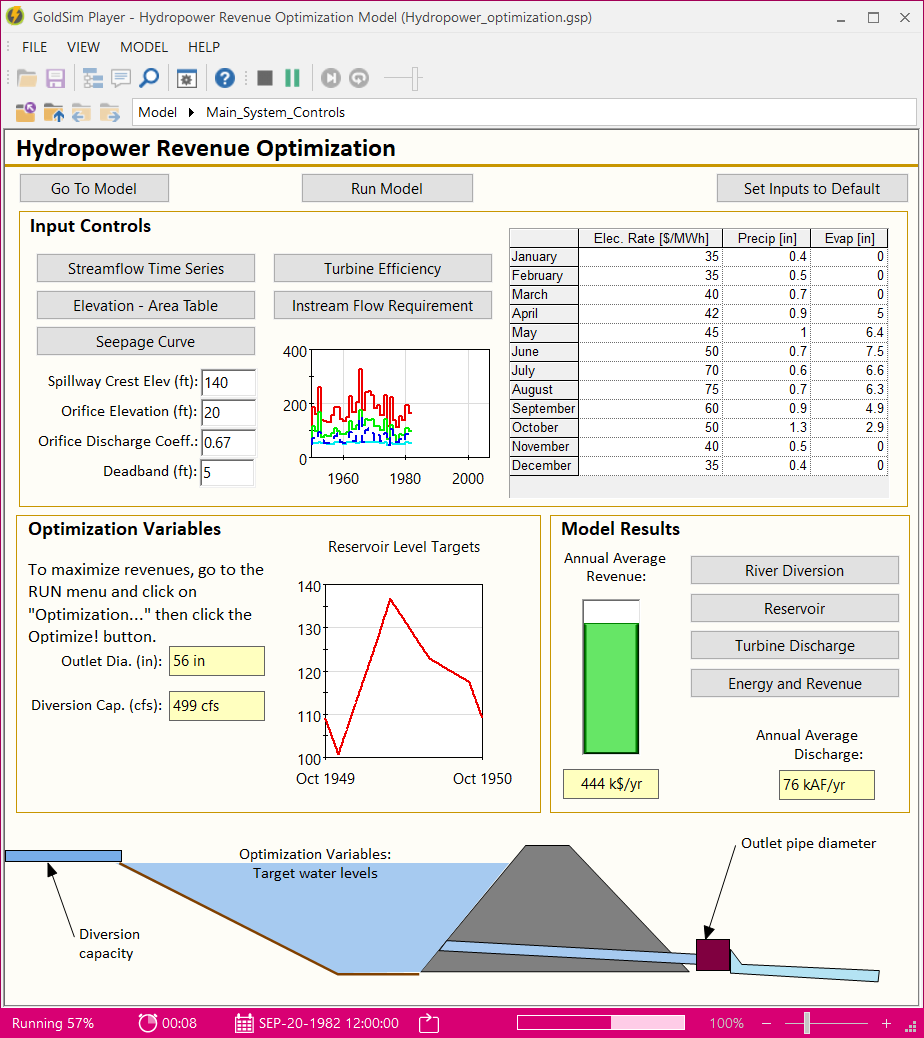The image size is (924, 1038).
Task: Go to top-level container folder icon
Action: 26,113
